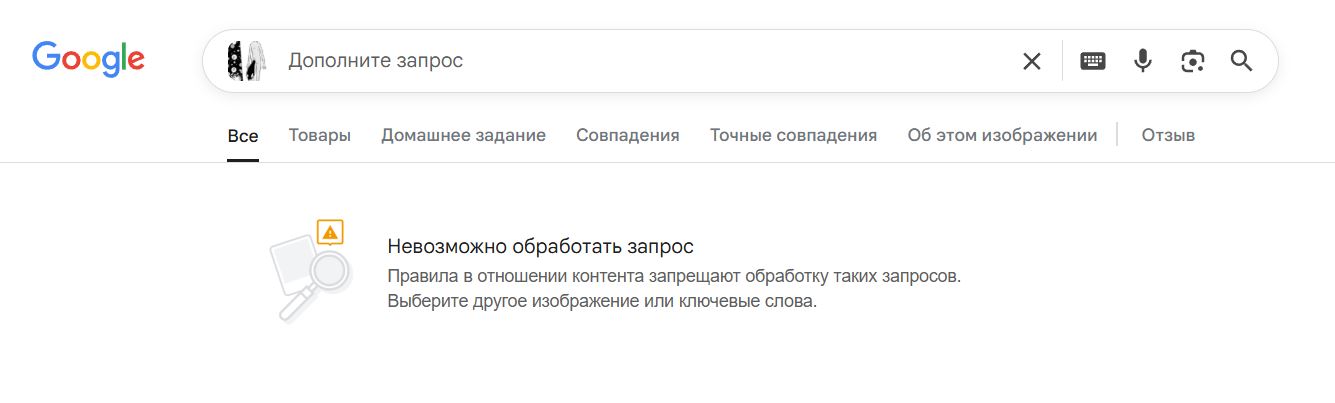The width and height of the screenshot is (1335, 403).
Task: Click the orange warning triangle icon
Action: (331, 233)
